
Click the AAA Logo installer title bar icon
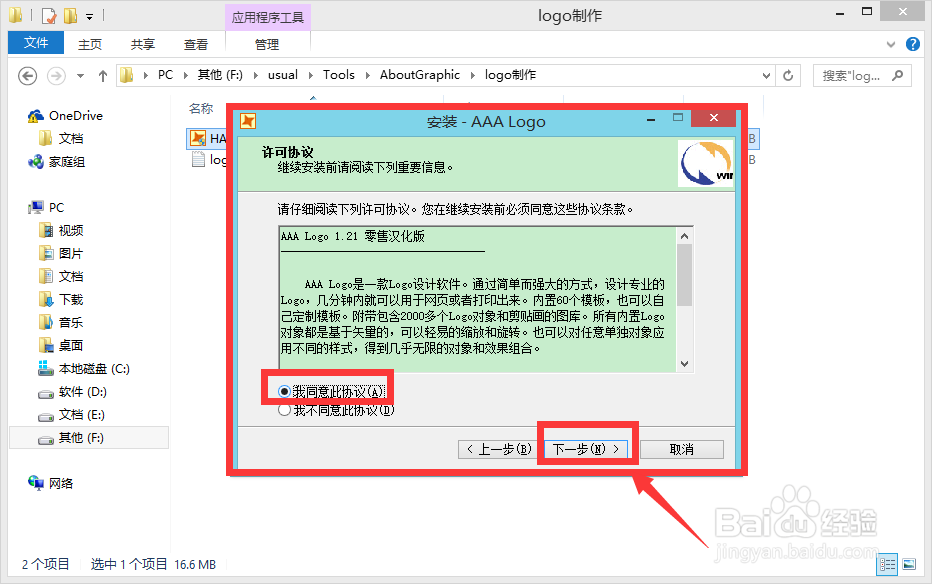point(247,121)
